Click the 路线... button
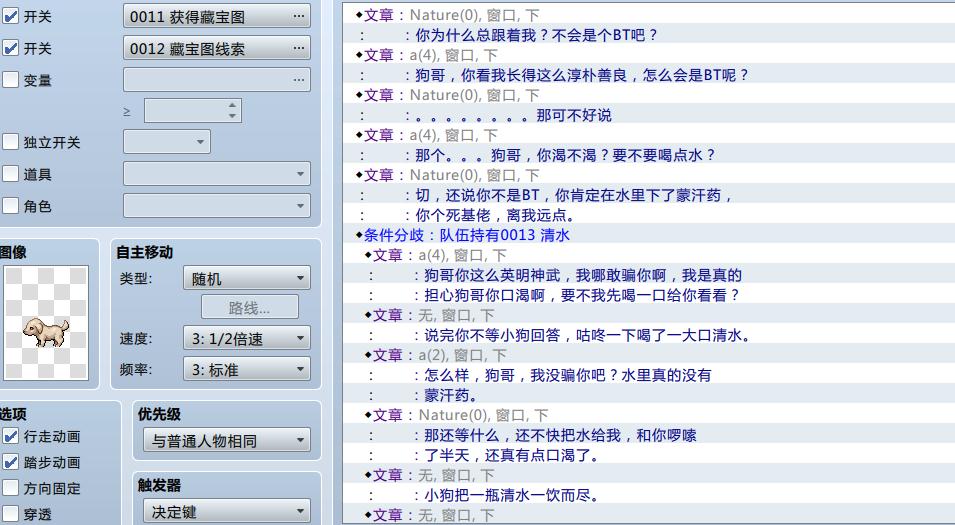Viewport: 955px width, 525px height. pyautogui.click(x=250, y=308)
